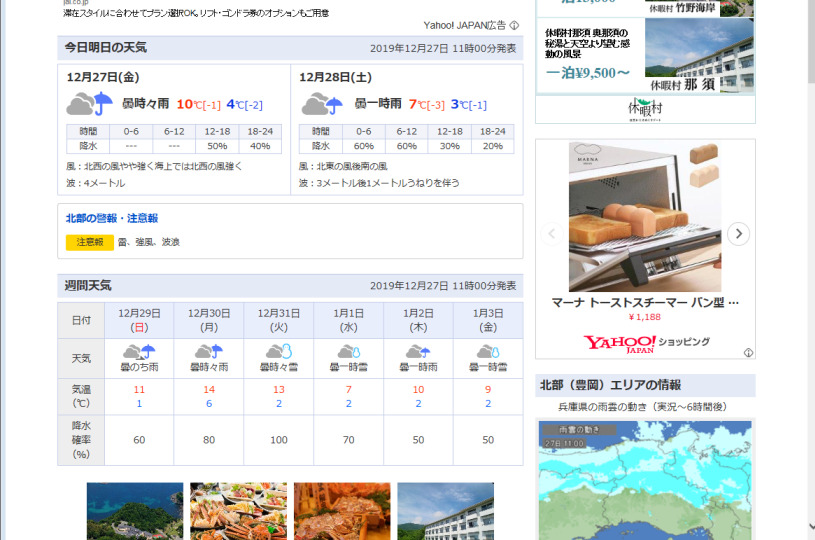This screenshot has height=540, width=815.
Task: Open マーナ トーストスチーマー product link
Action: coord(645,302)
